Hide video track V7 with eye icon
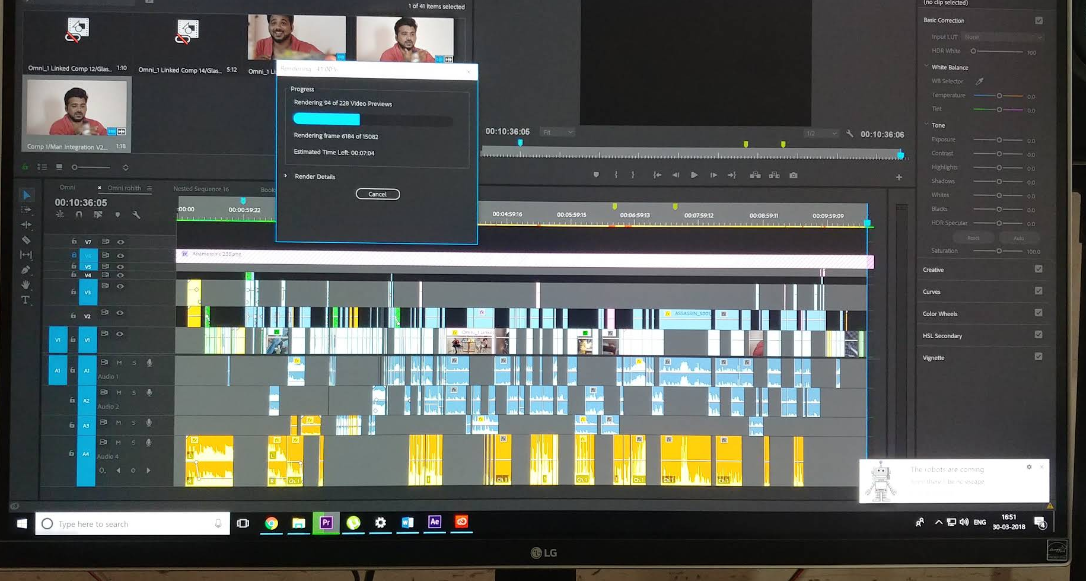 [121, 242]
